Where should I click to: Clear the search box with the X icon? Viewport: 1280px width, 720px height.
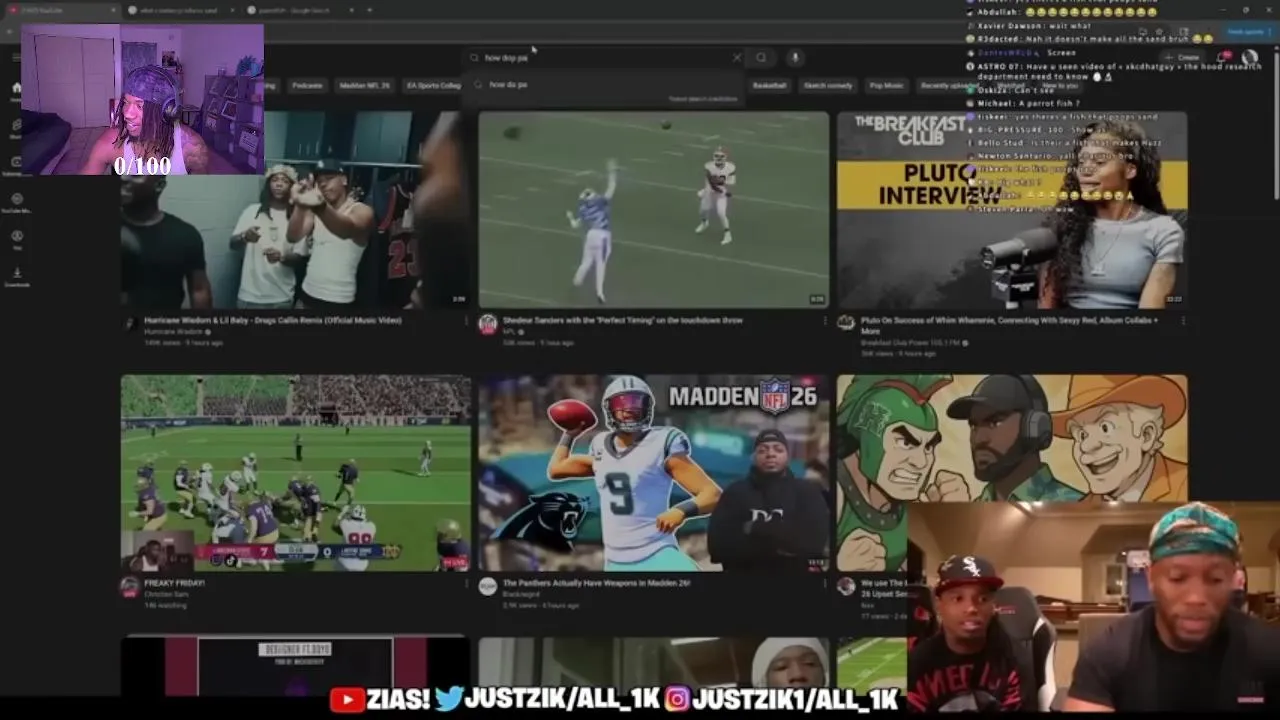737,58
